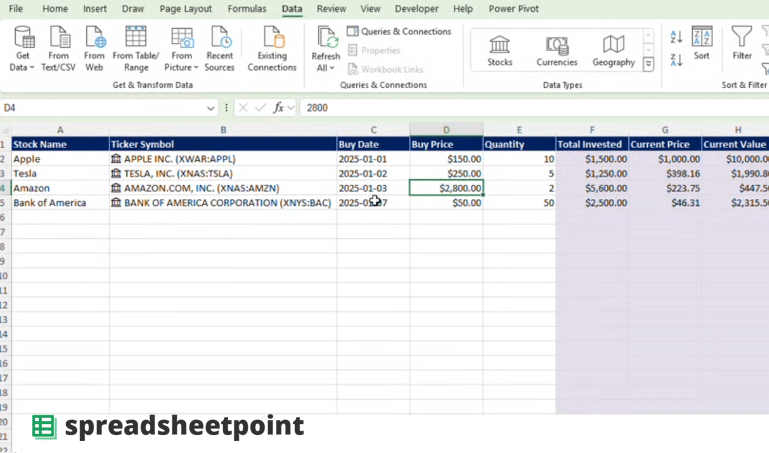769x453 pixels.
Task: Click the Insert Function fx icon
Action: click(278, 108)
